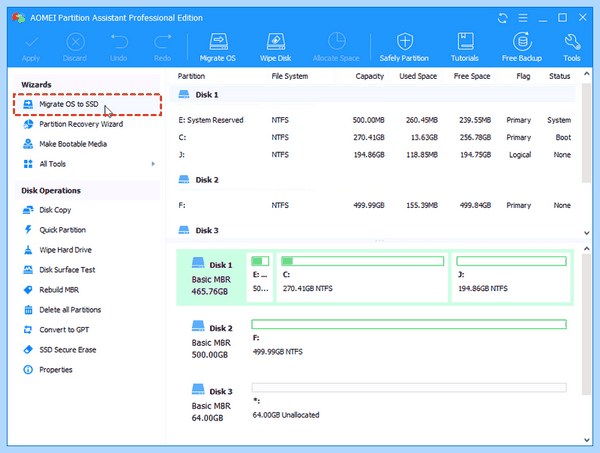Select the 64.00GB Unallocated space bar

409,388
